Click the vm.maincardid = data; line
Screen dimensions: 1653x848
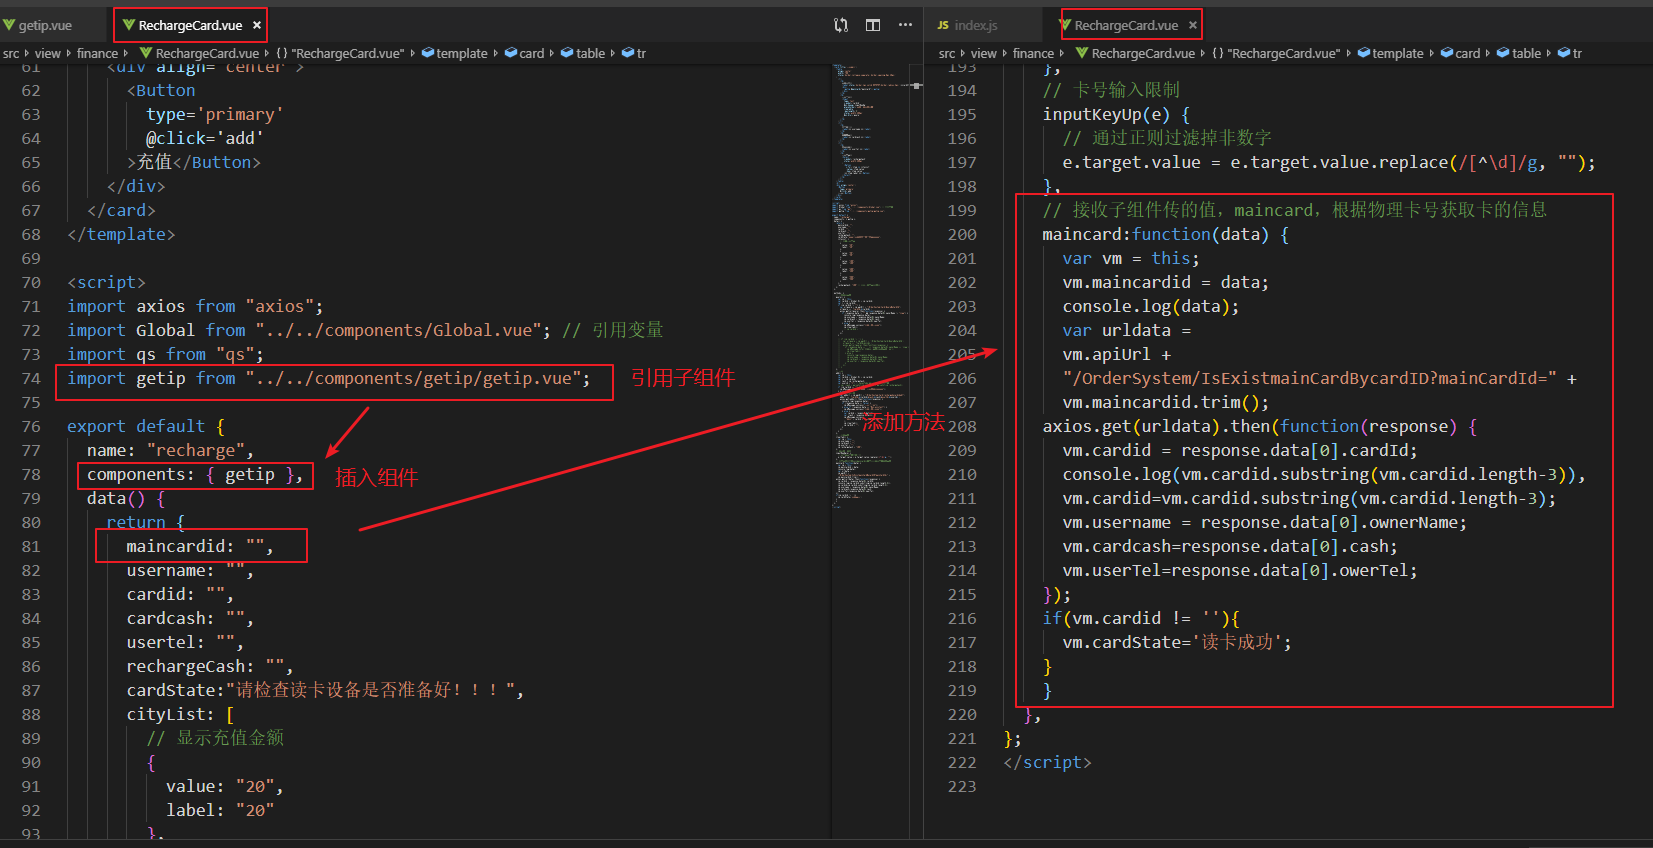1166,282
